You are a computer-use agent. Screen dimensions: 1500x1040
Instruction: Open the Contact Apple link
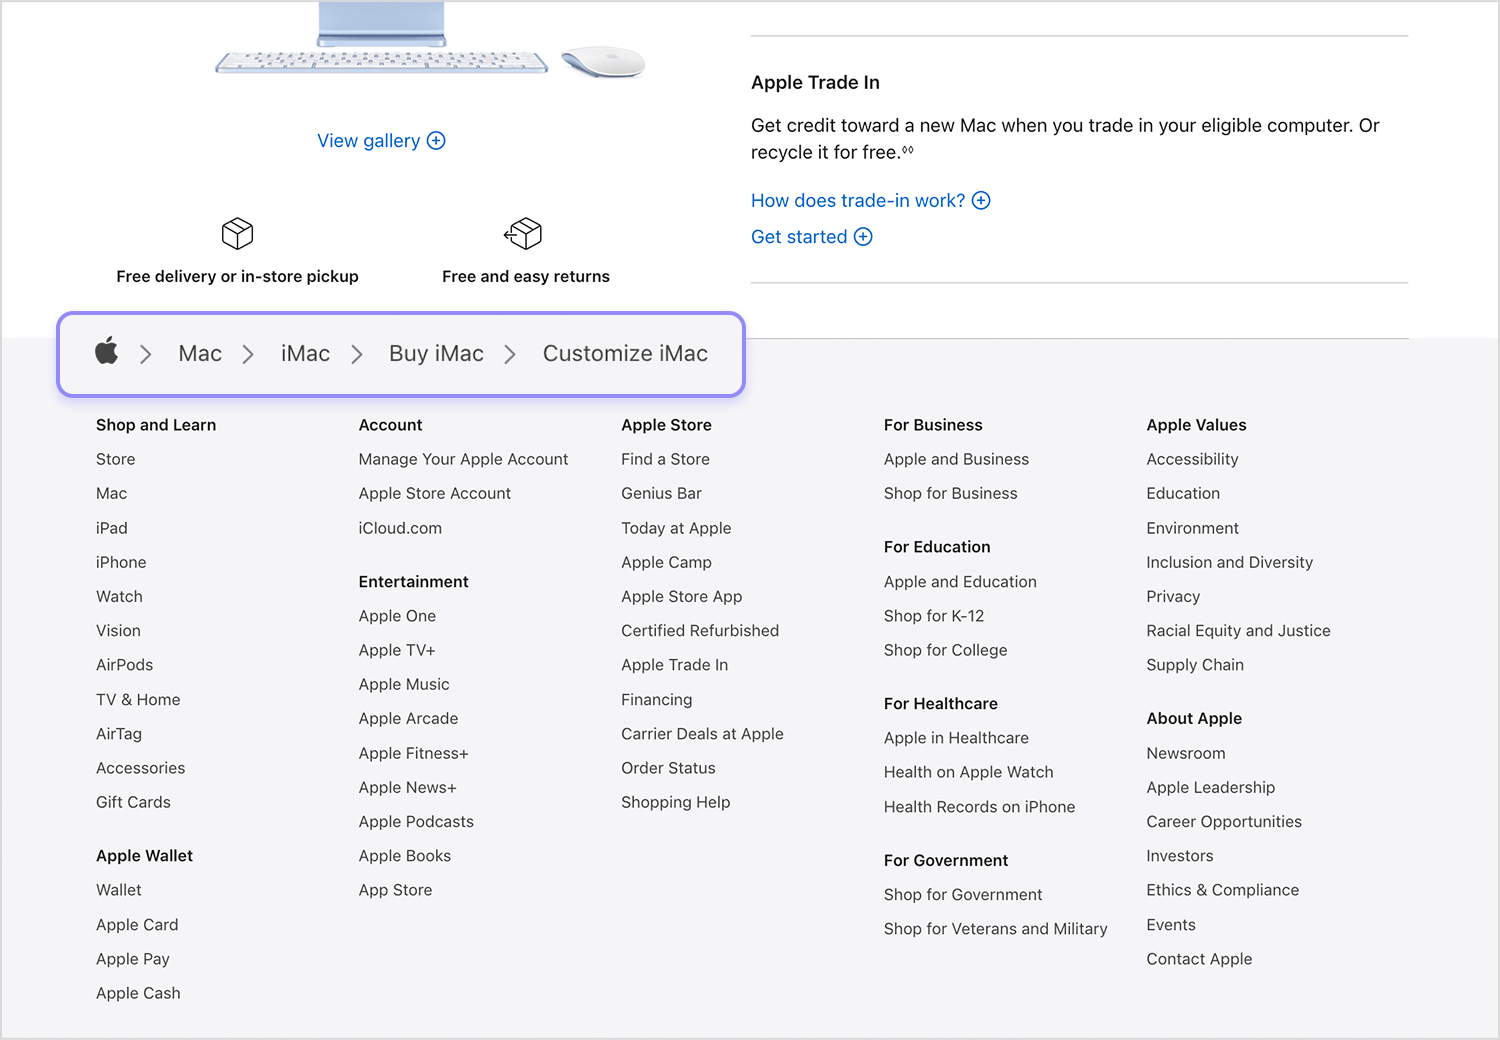pyautogui.click(x=1199, y=959)
